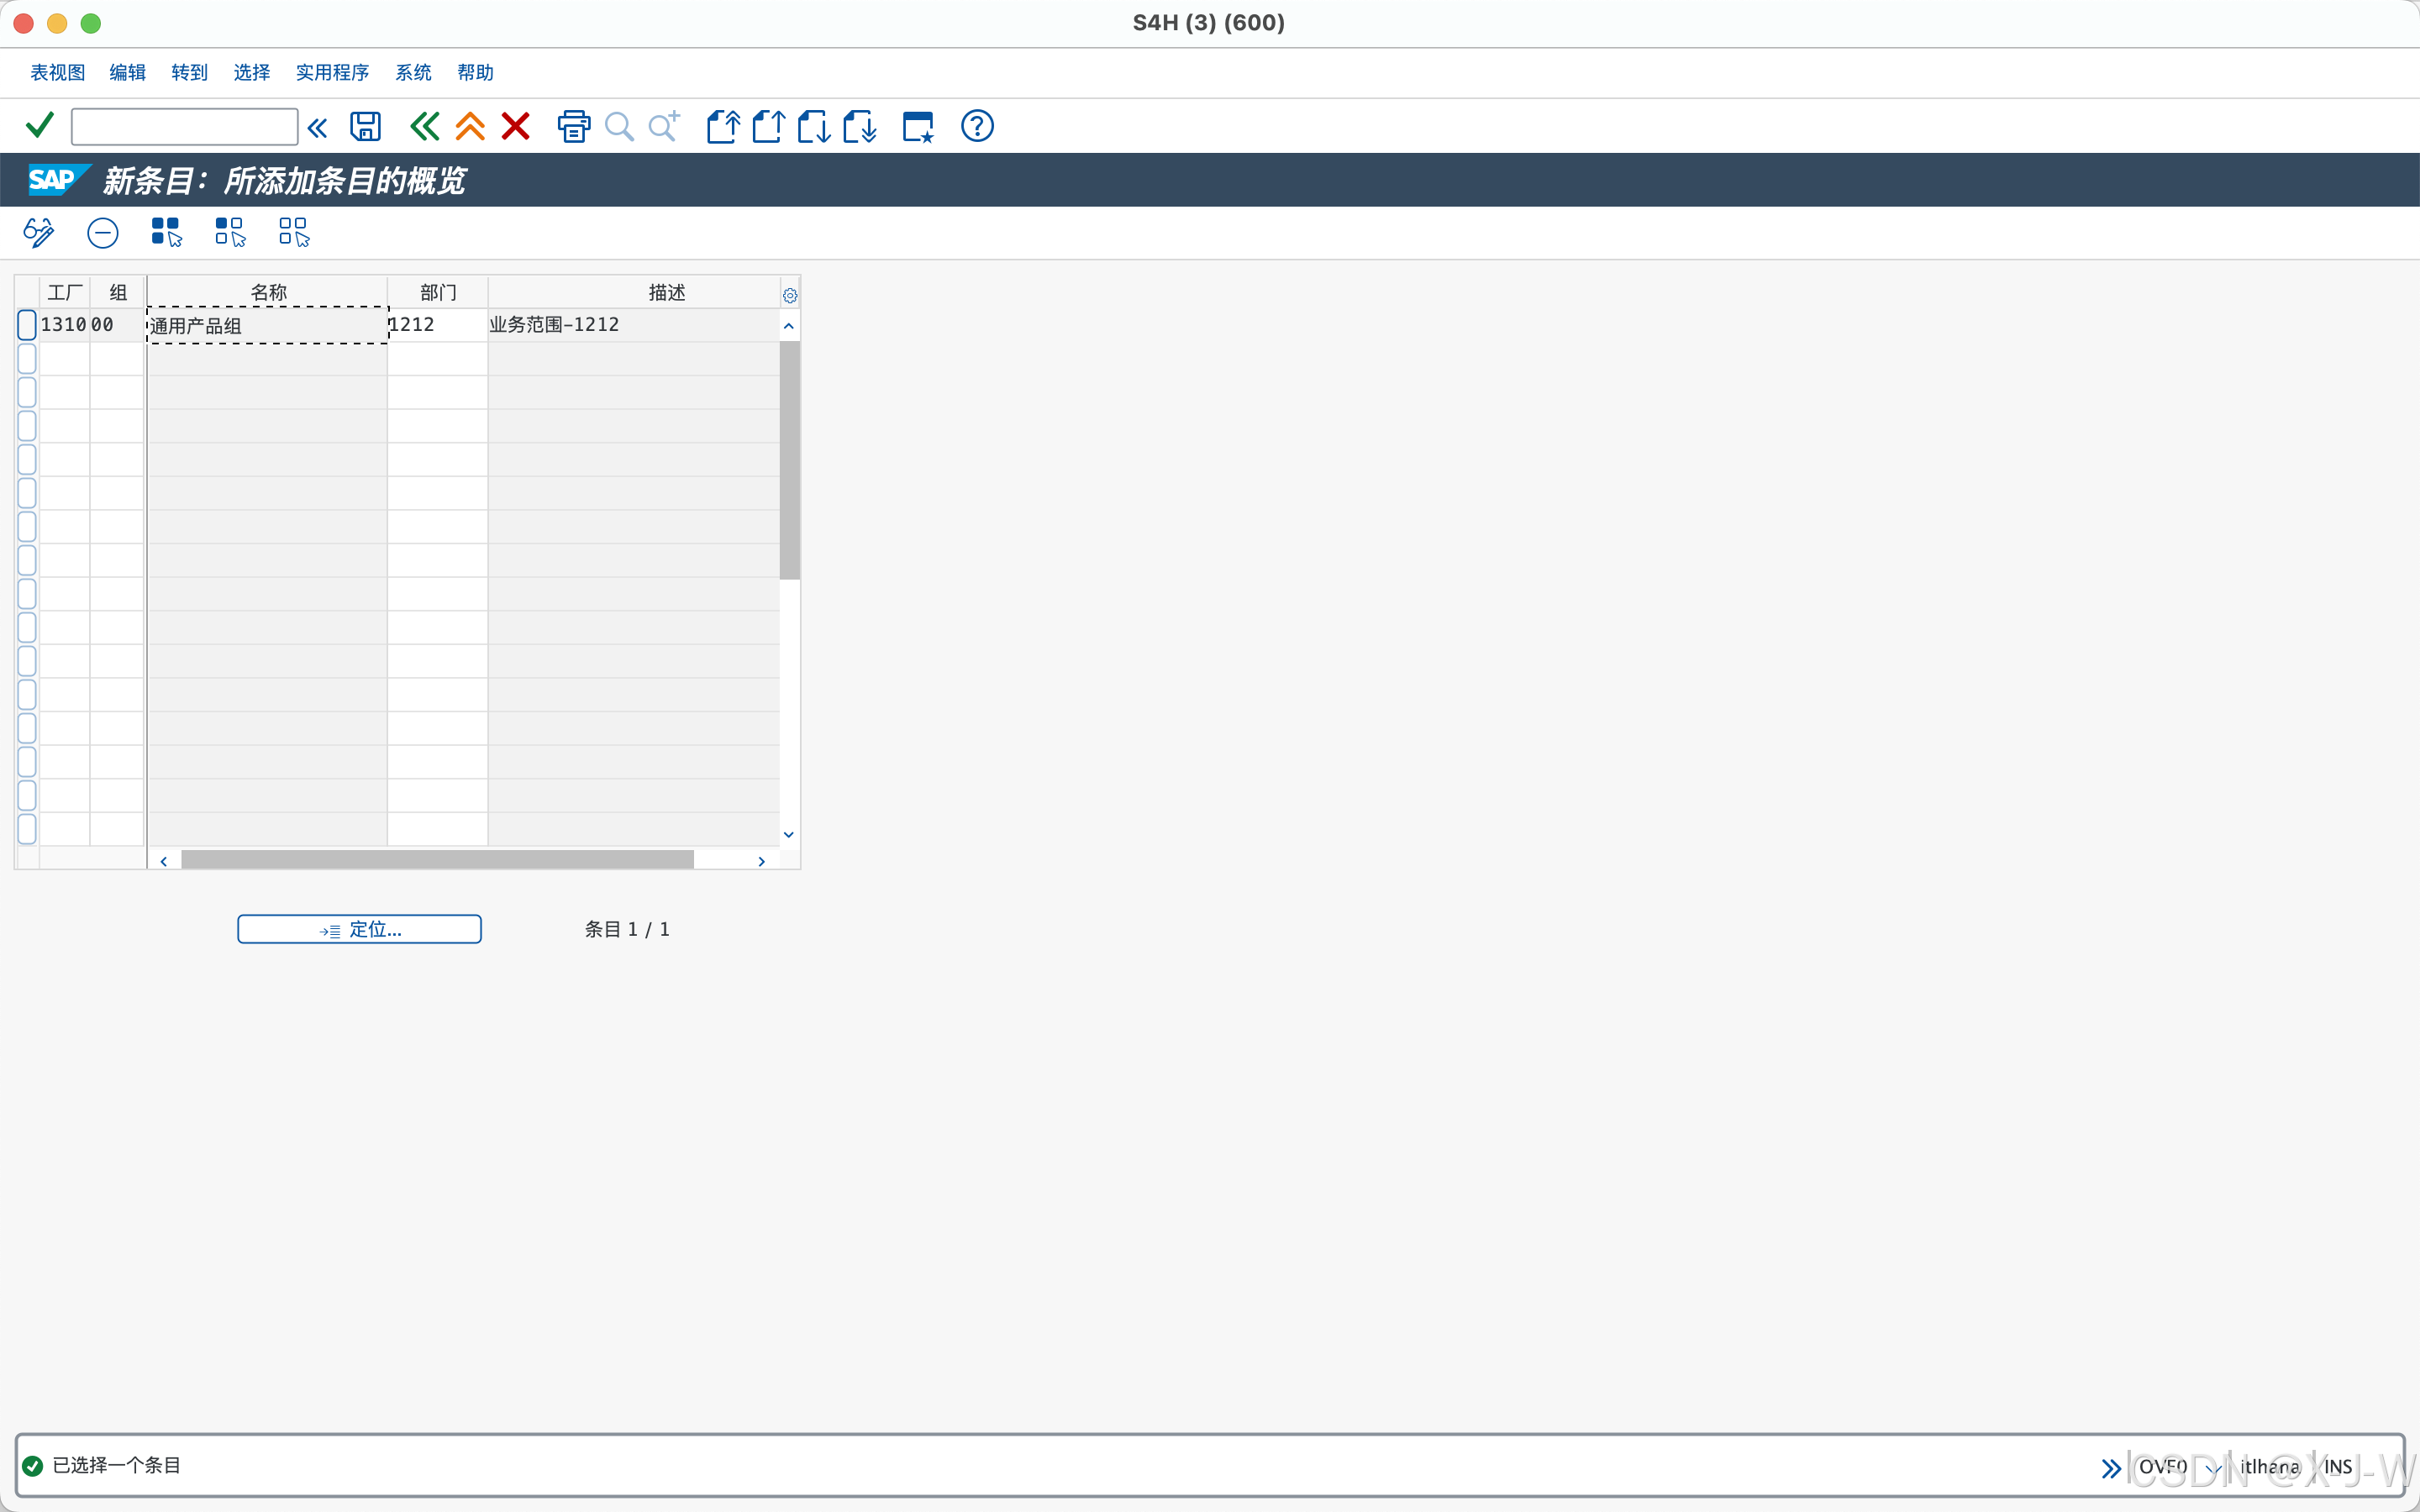Screen dimensions: 2420x1512
Task: Click the green Back double-arrow icon
Action: (424, 127)
